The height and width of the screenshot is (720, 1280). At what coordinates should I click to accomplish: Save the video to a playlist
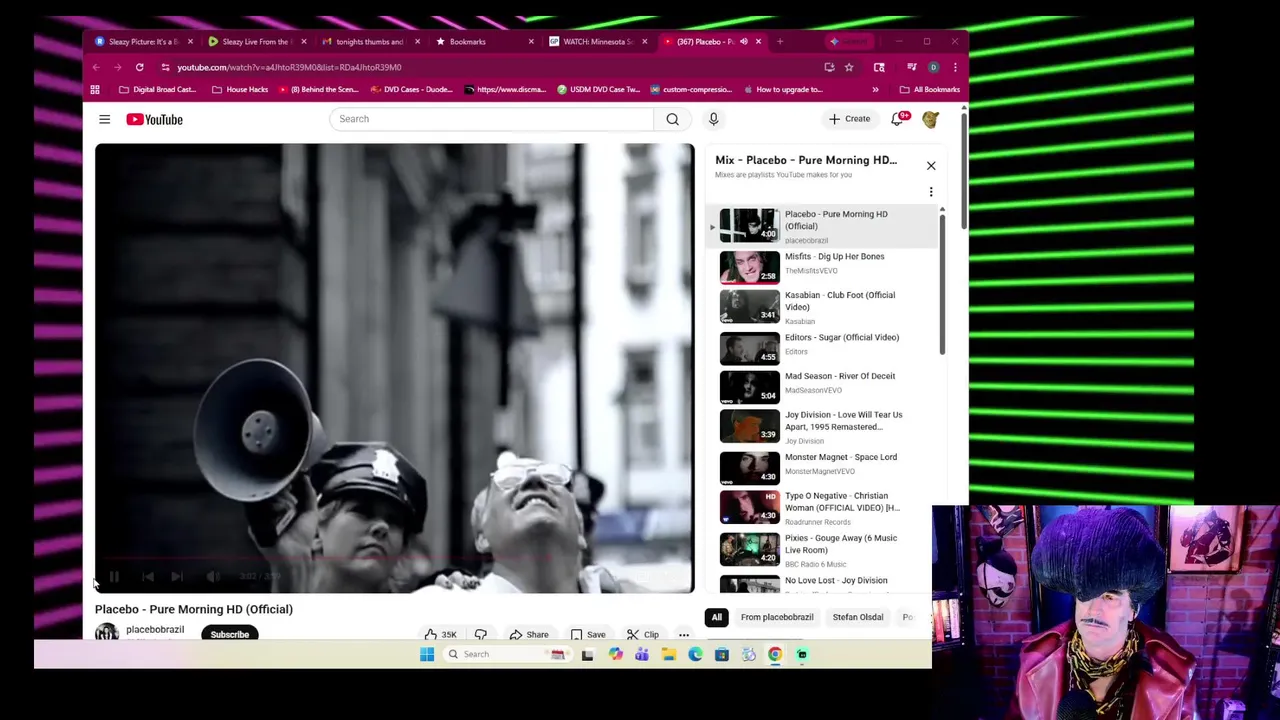pyautogui.click(x=587, y=634)
